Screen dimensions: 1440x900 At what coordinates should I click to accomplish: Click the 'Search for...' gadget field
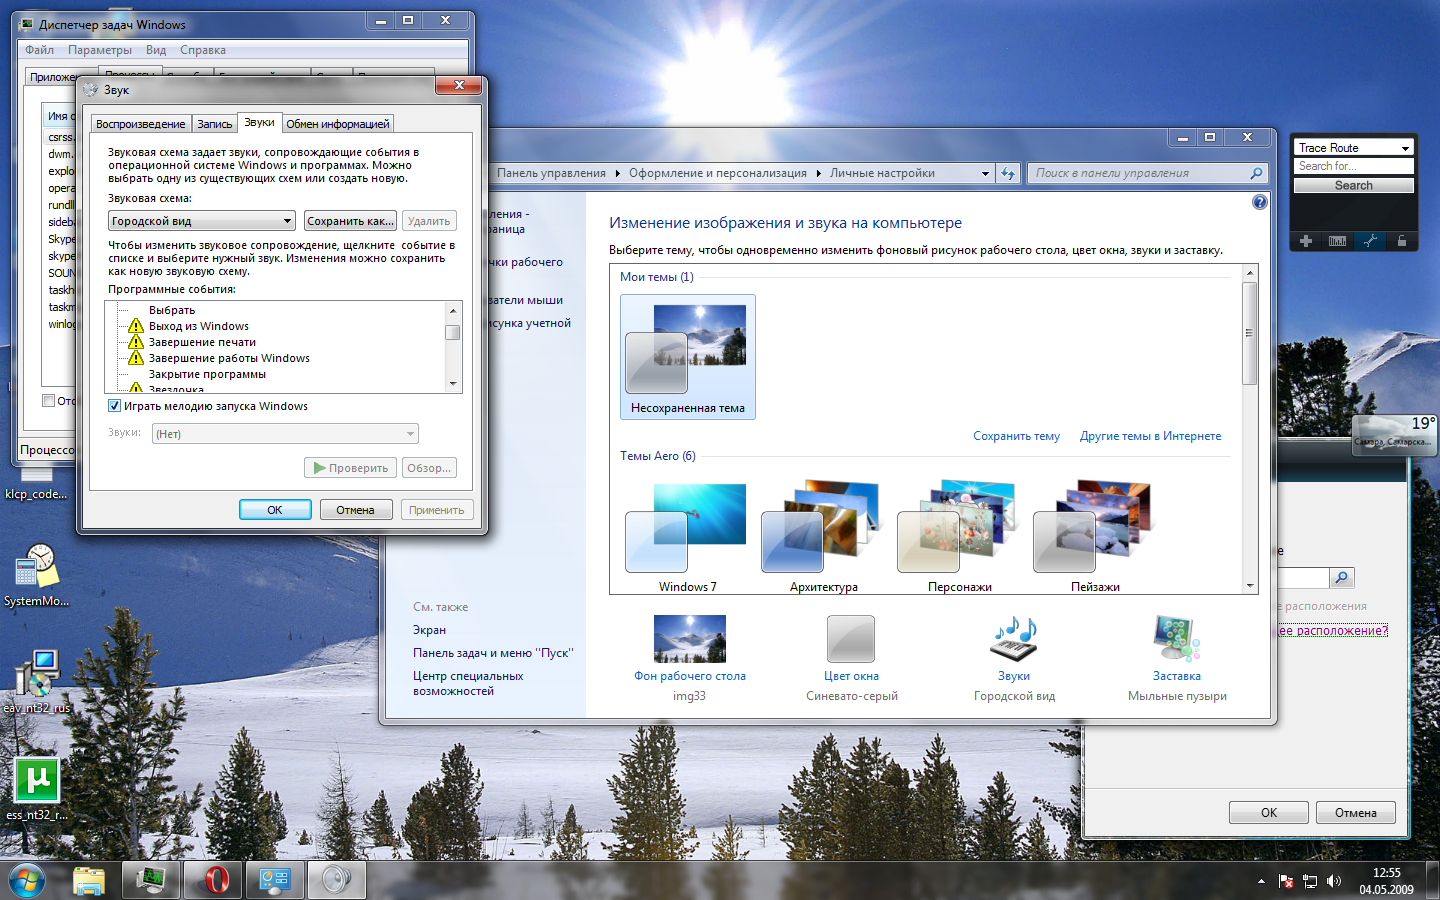[1354, 166]
